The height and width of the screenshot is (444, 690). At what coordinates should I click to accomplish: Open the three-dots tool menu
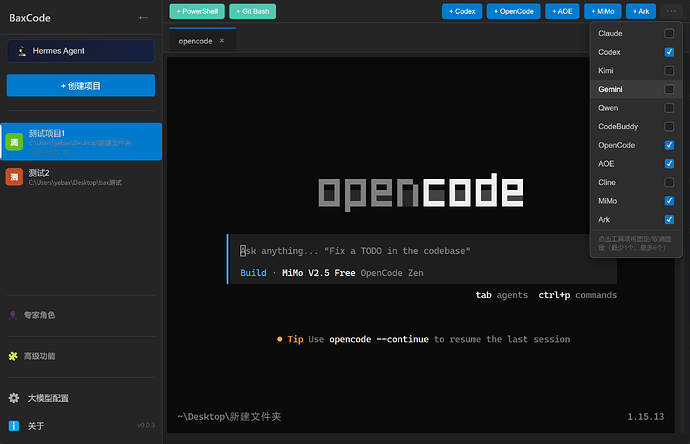(671, 11)
